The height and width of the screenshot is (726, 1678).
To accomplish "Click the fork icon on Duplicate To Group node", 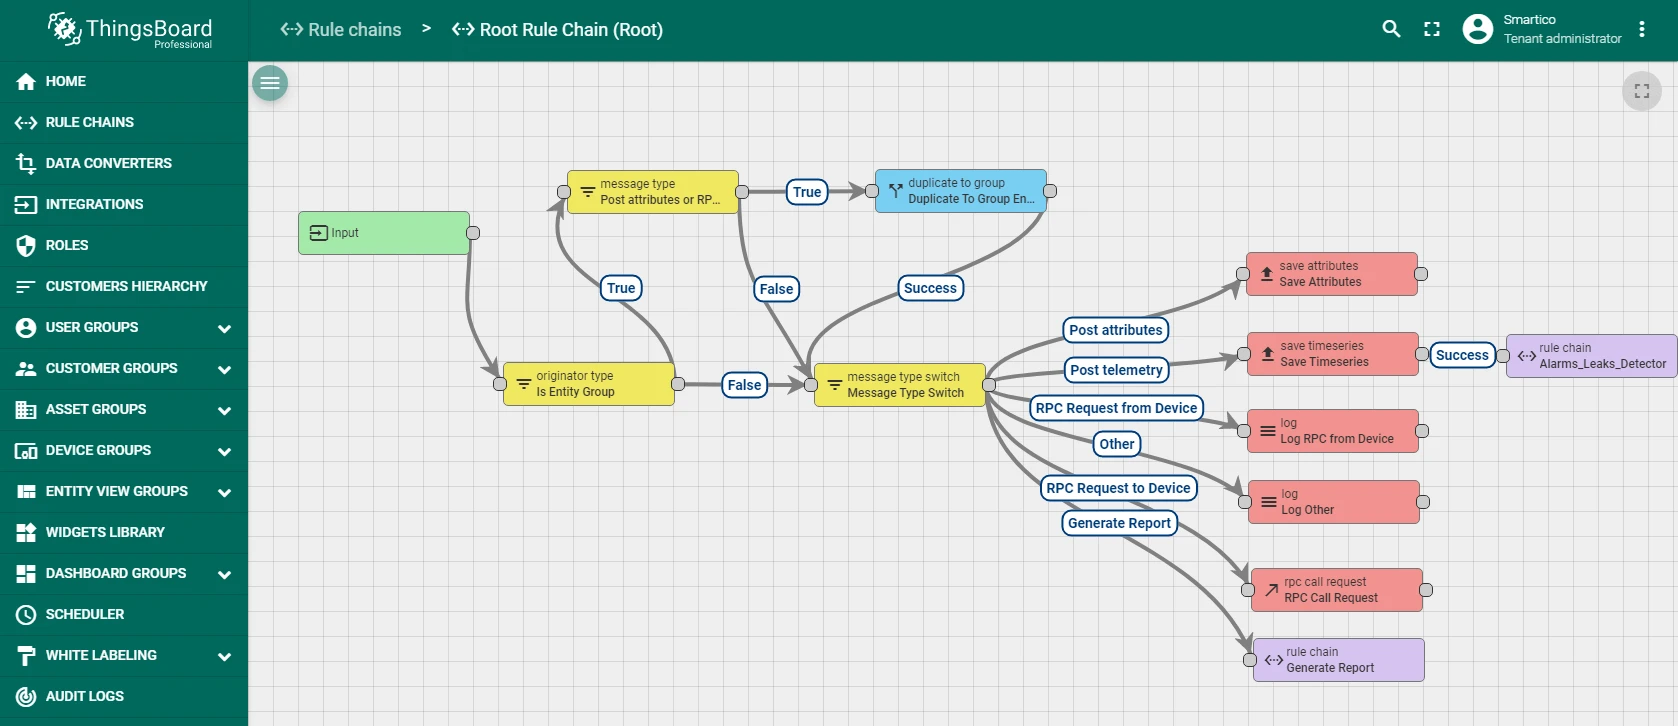I will (896, 190).
